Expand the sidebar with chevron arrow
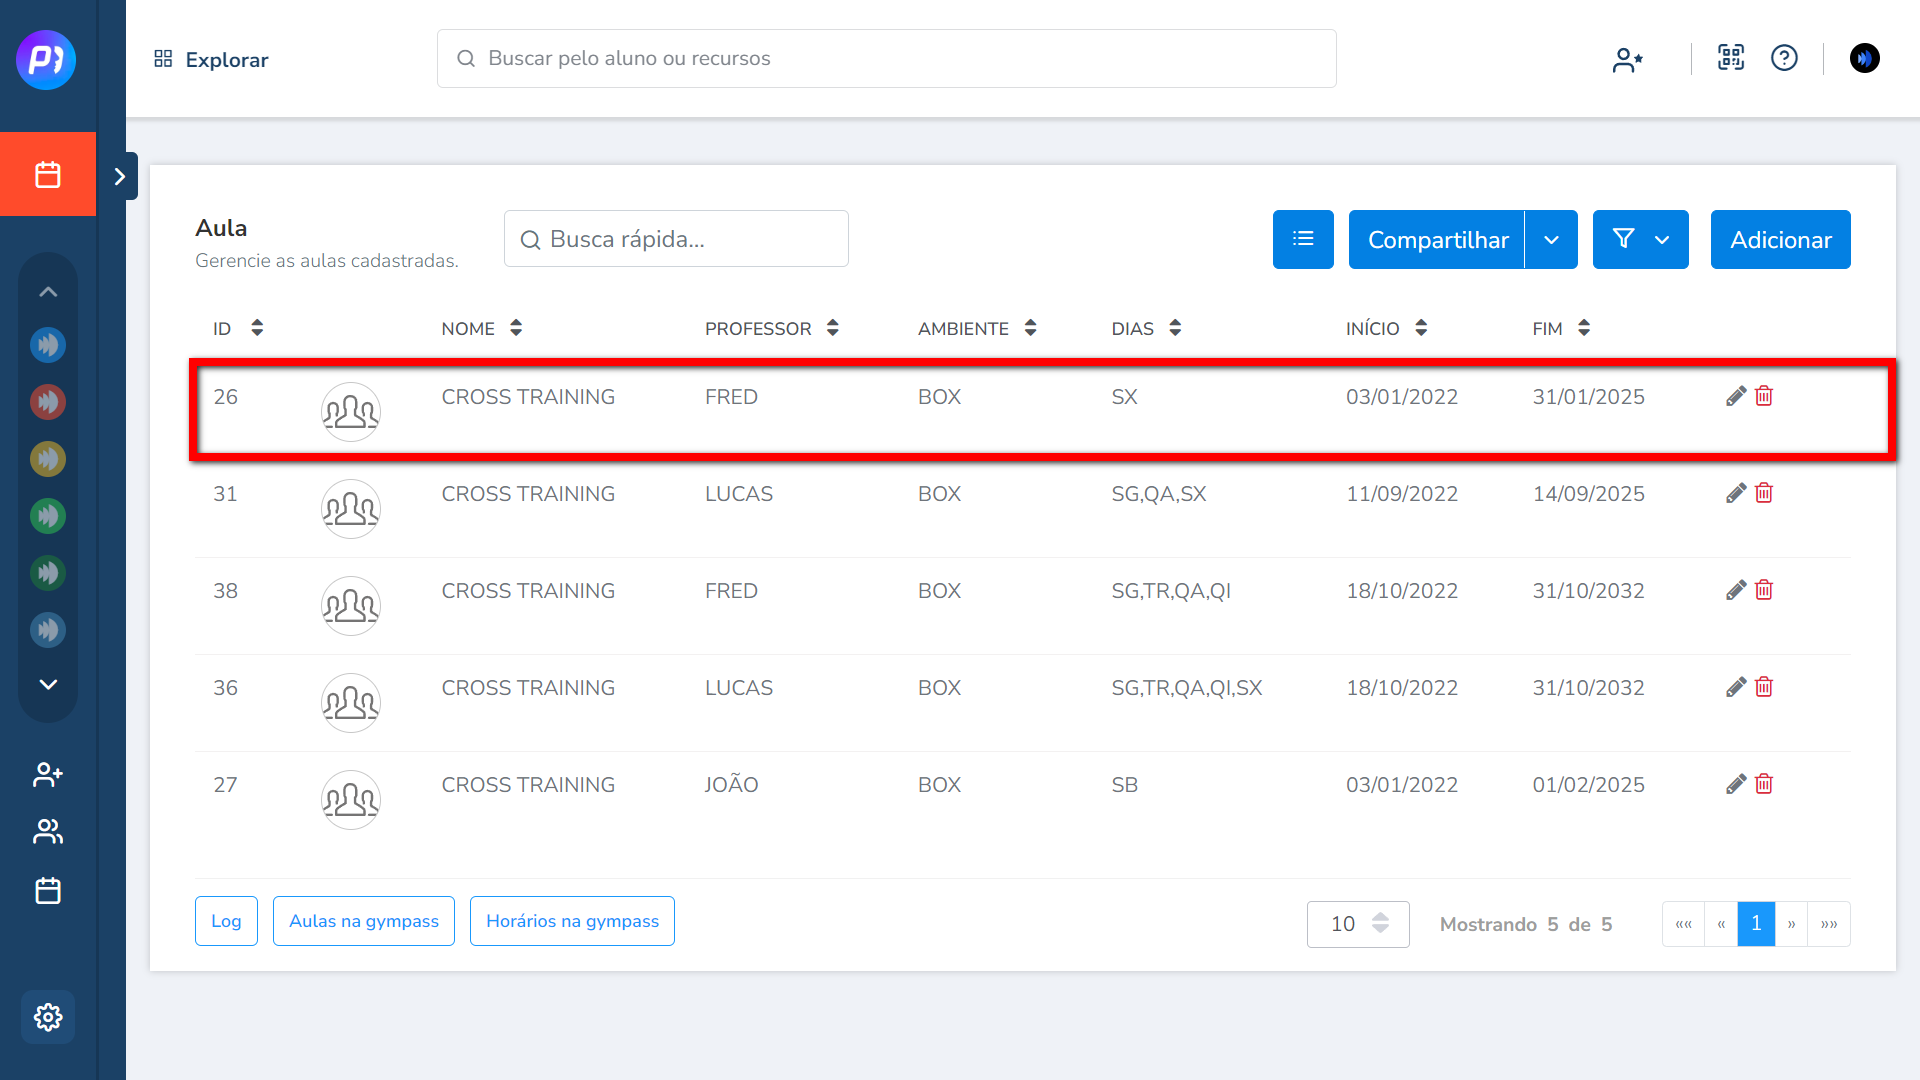This screenshot has height=1080, width=1920. pos(120,176)
